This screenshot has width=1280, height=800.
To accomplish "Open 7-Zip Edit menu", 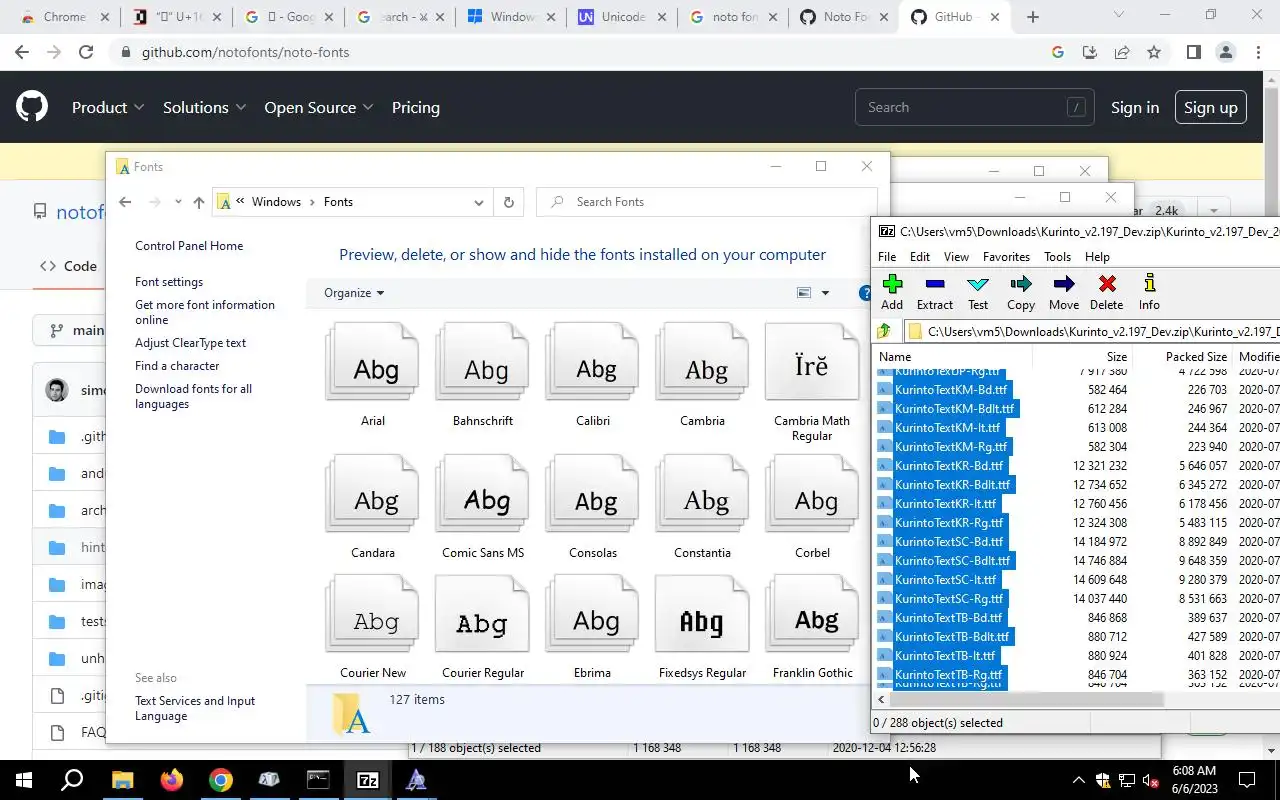I will click(x=920, y=257).
